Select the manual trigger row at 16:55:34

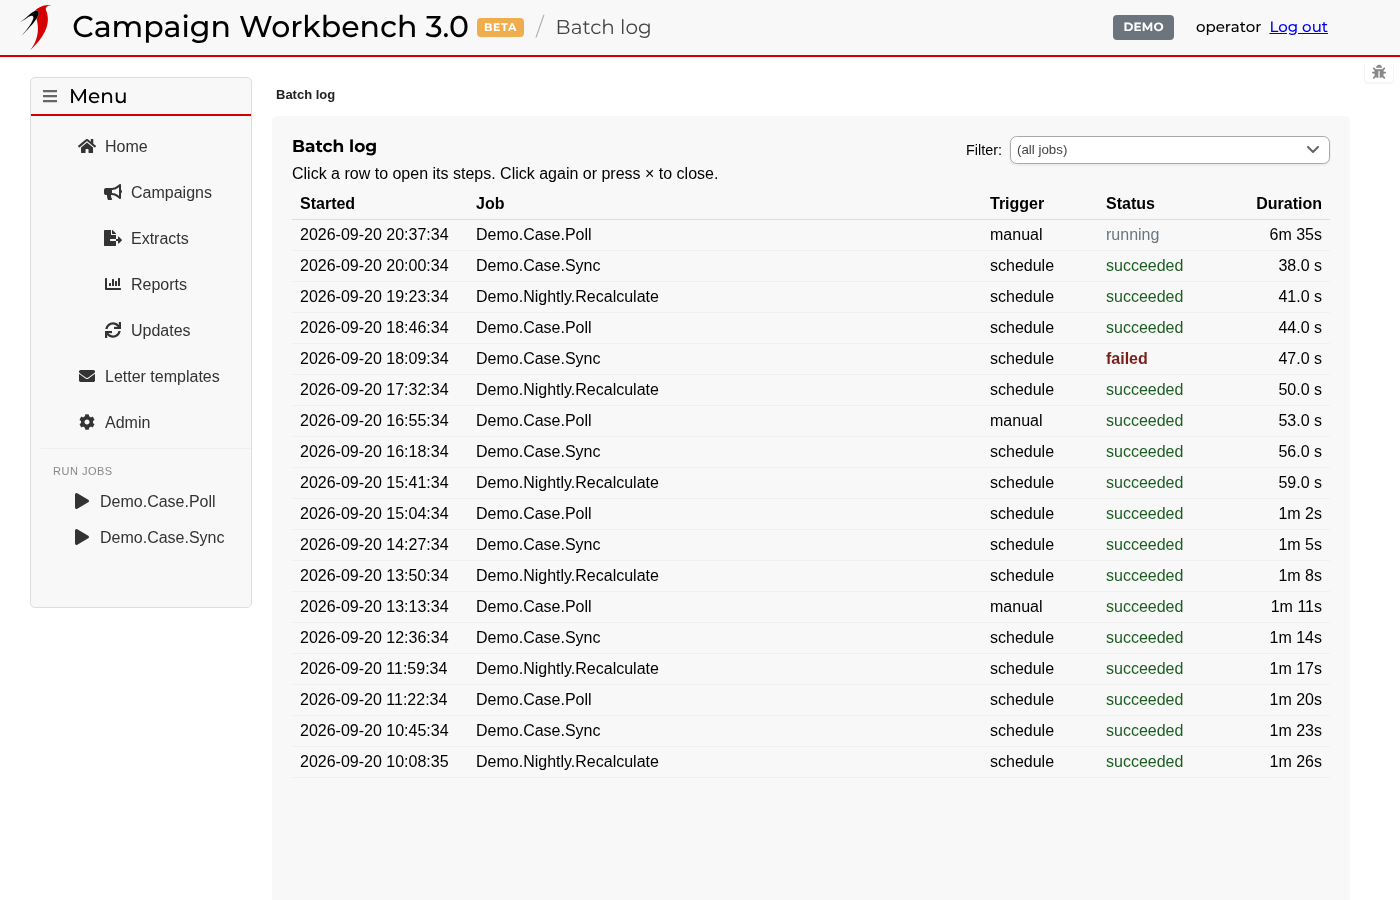click(x=811, y=421)
